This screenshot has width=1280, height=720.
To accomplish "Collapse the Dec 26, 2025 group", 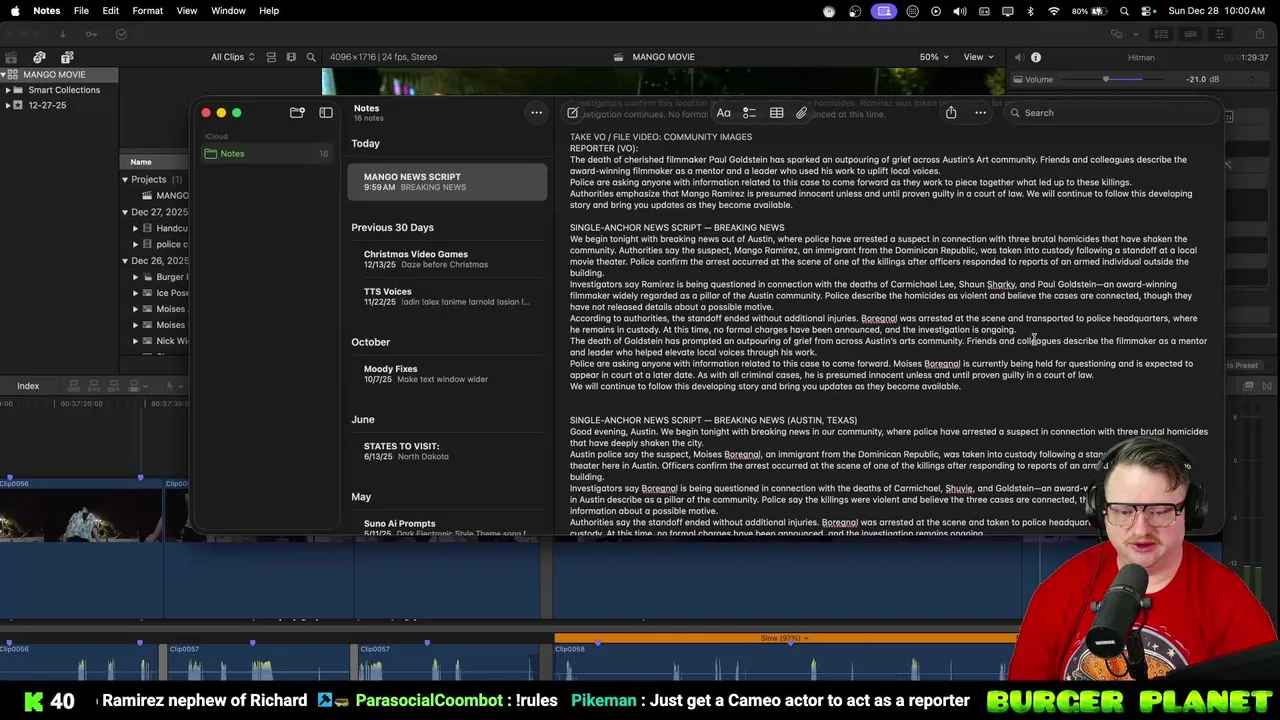I will tap(125, 261).
